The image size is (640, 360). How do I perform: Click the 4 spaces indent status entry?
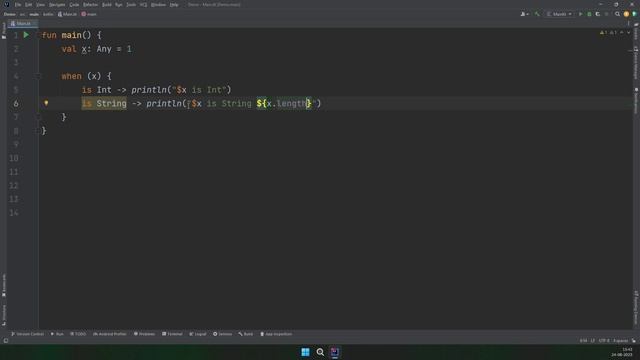tap(621, 341)
